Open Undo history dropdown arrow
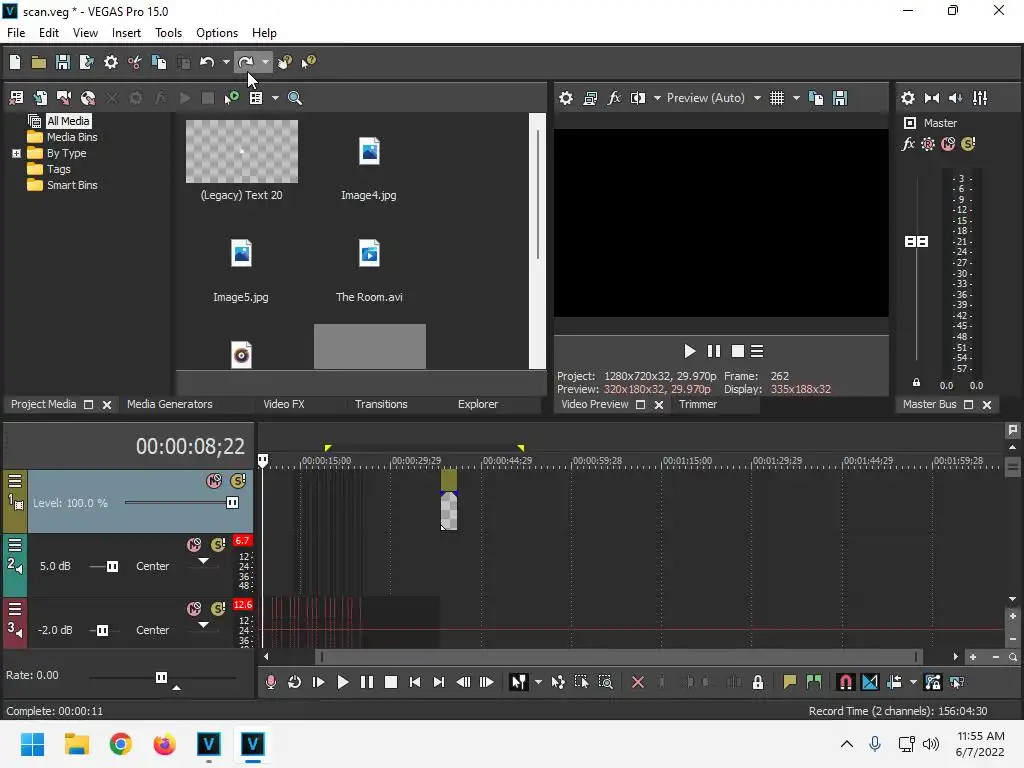The image size is (1024, 768). pyautogui.click(x=226, y=62)
